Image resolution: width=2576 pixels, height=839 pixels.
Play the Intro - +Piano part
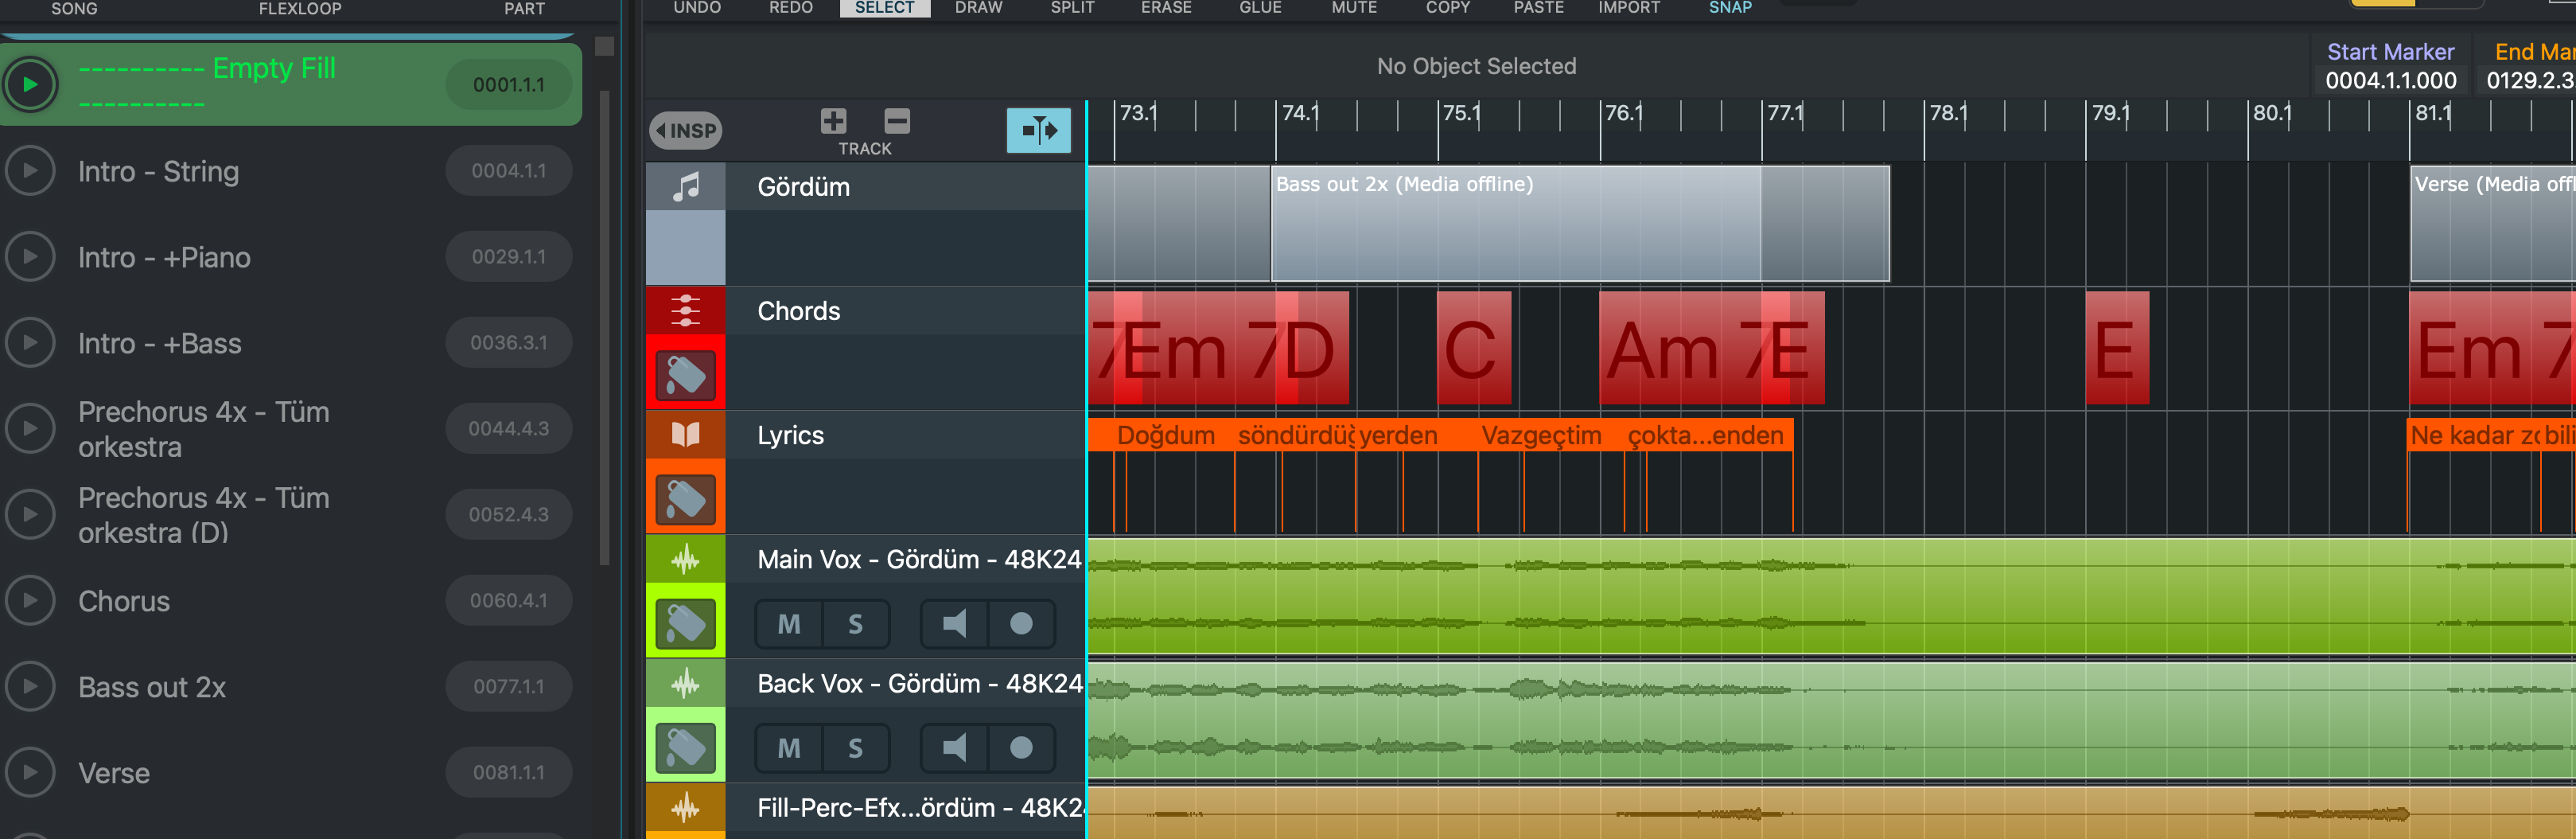[x=30, y=257]
